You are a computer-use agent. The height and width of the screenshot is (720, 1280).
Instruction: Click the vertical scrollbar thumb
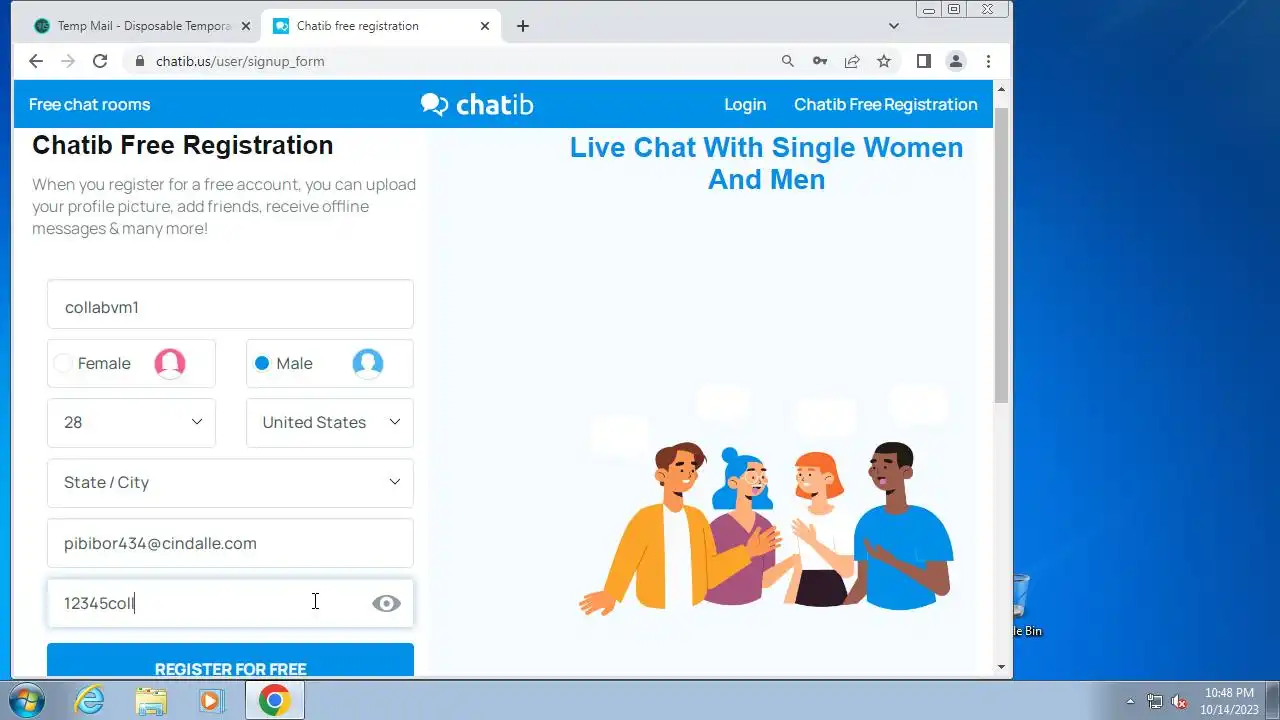tap(1001, 254)
